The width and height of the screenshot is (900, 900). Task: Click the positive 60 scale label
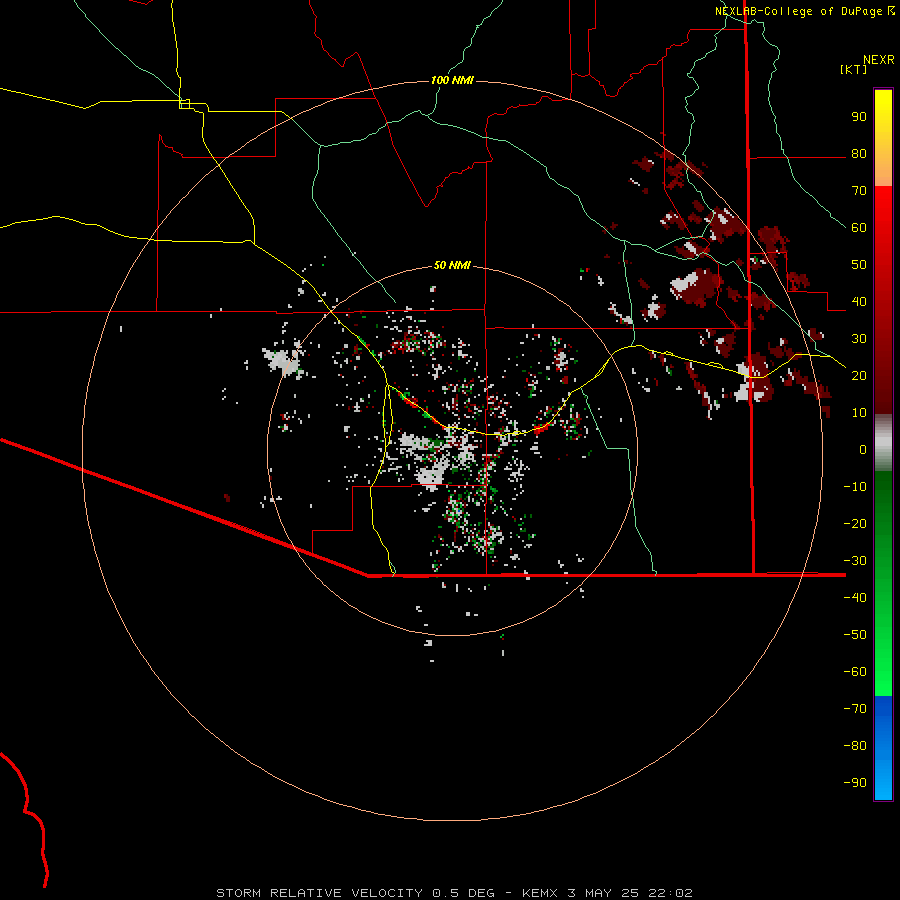(x=859, y=227)
